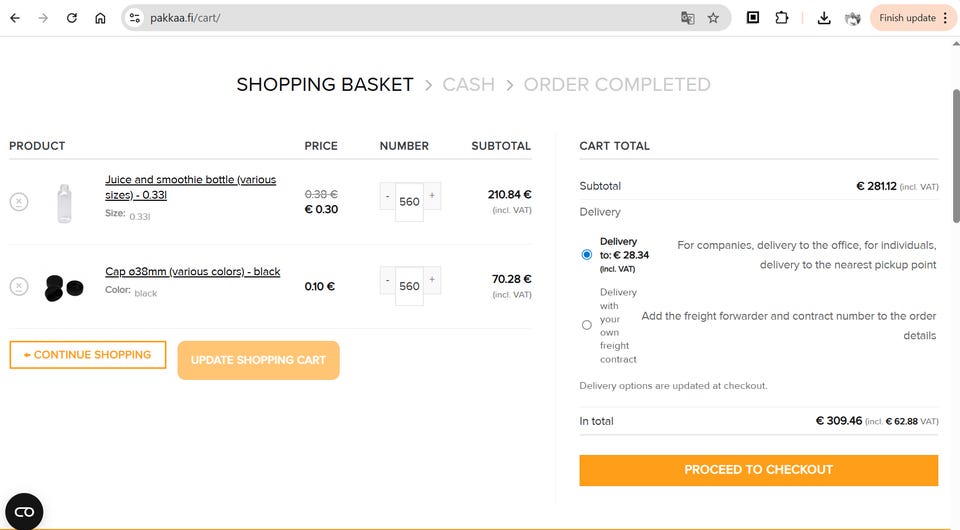Screen dimensions: 960x530
Task: Open the browser downloads icon
Action: 824,18
